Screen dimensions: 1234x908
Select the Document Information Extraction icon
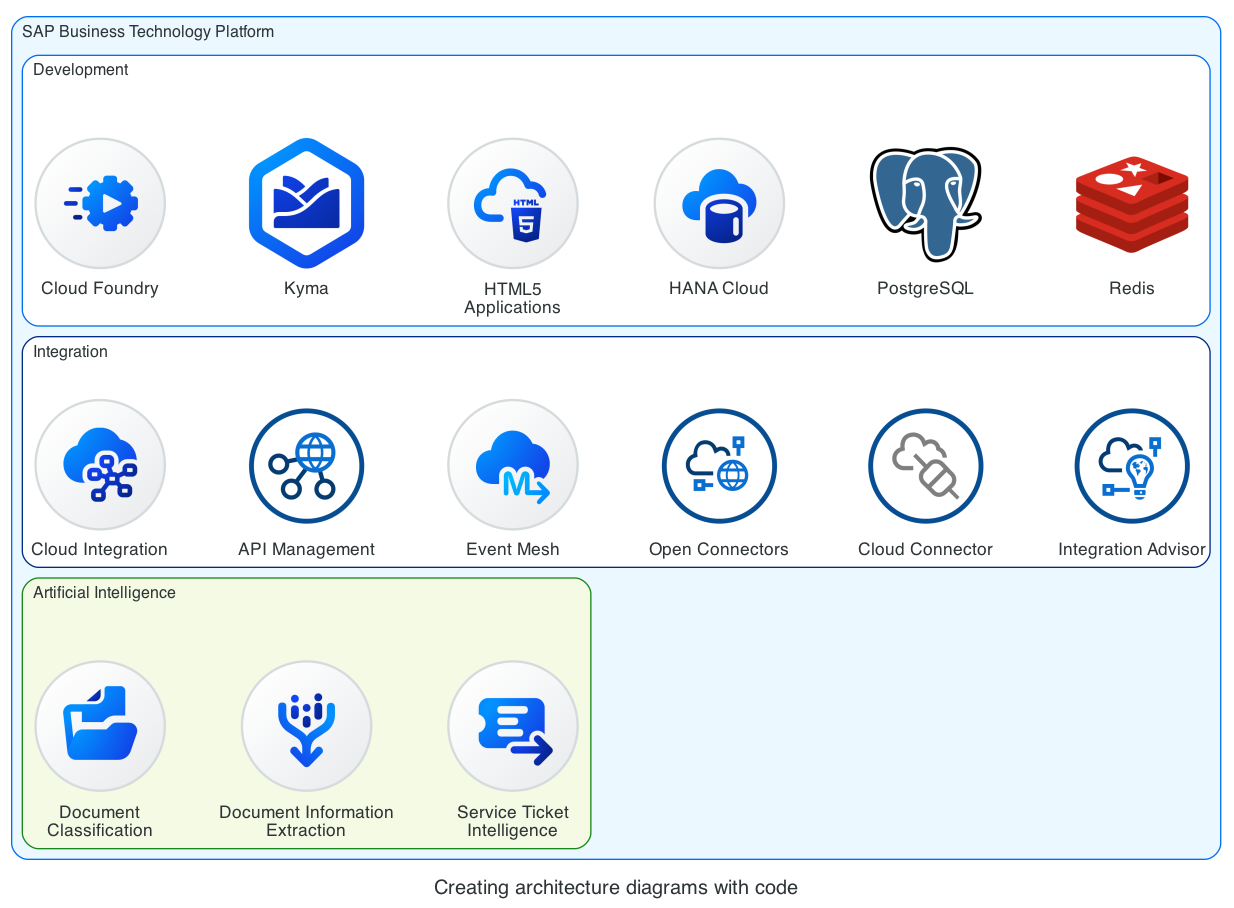[x=306, y=725]
